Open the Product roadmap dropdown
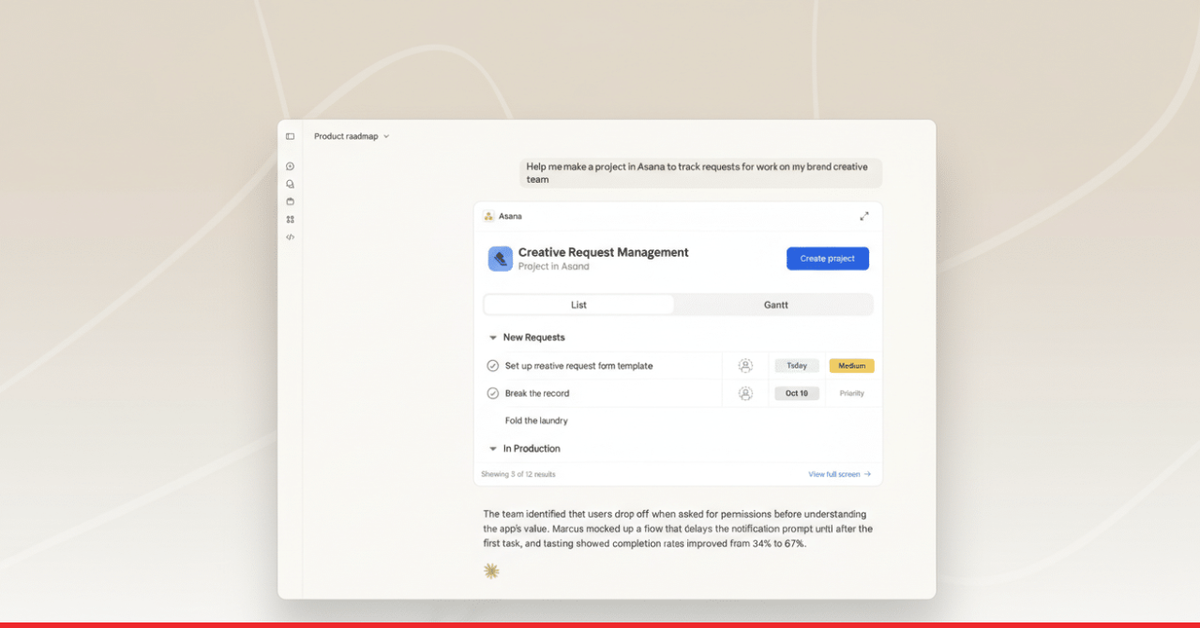This screenshot has width=1200, height=628. 351,136
